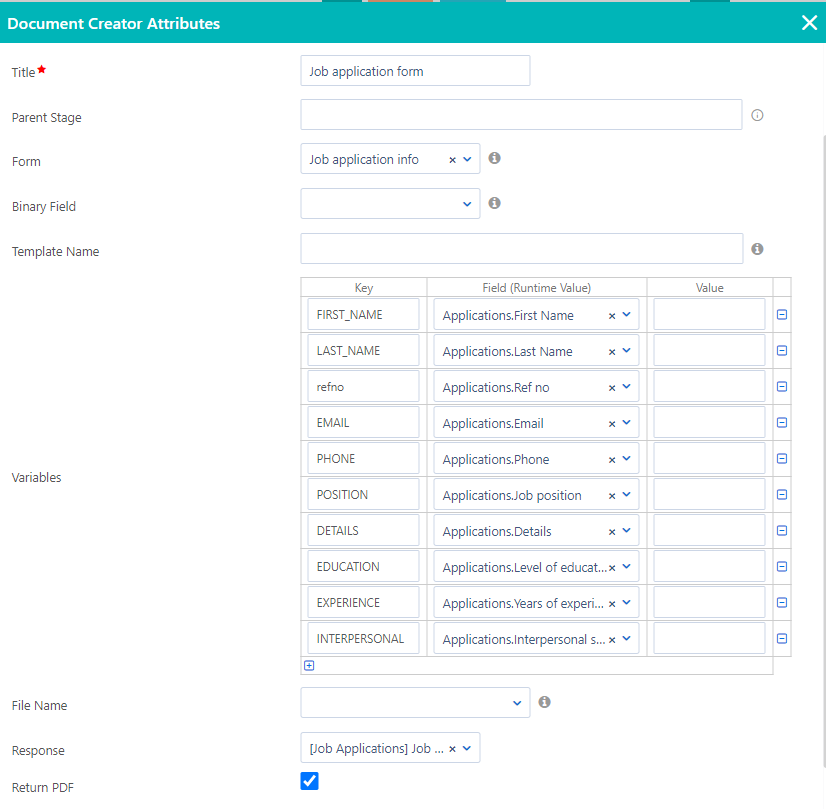Open the File Name dropdown
Screen dimensions: 826x809
point(517,702)
